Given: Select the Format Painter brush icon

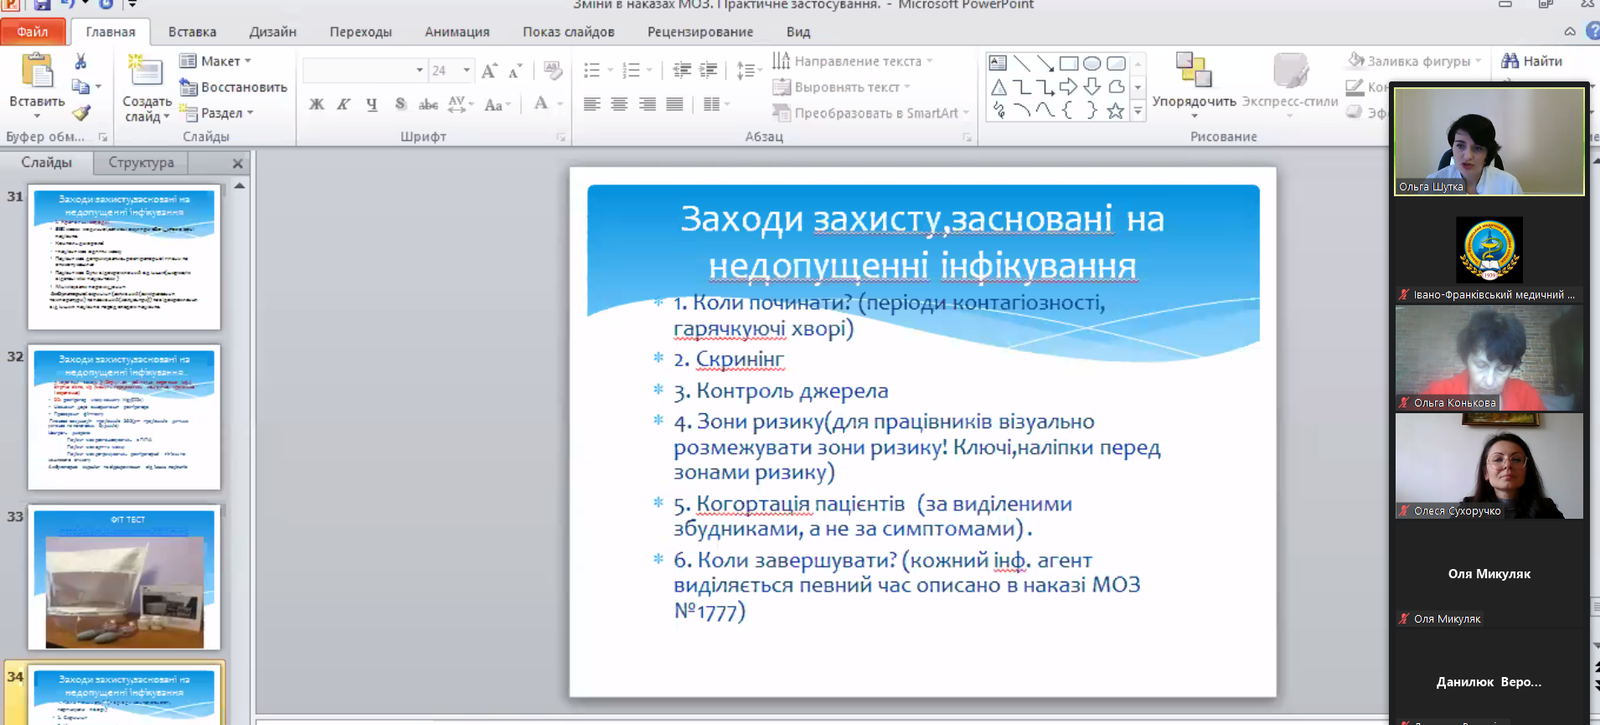Looking at the screenshot, I should 81,113.
